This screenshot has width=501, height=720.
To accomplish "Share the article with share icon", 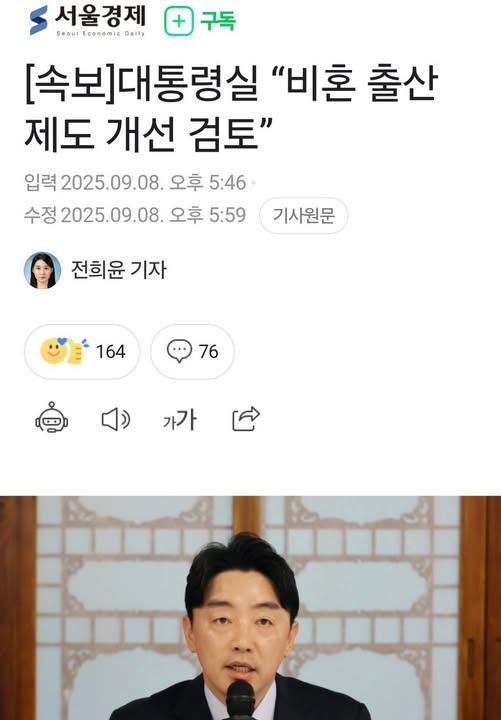I will click(246, 418).
